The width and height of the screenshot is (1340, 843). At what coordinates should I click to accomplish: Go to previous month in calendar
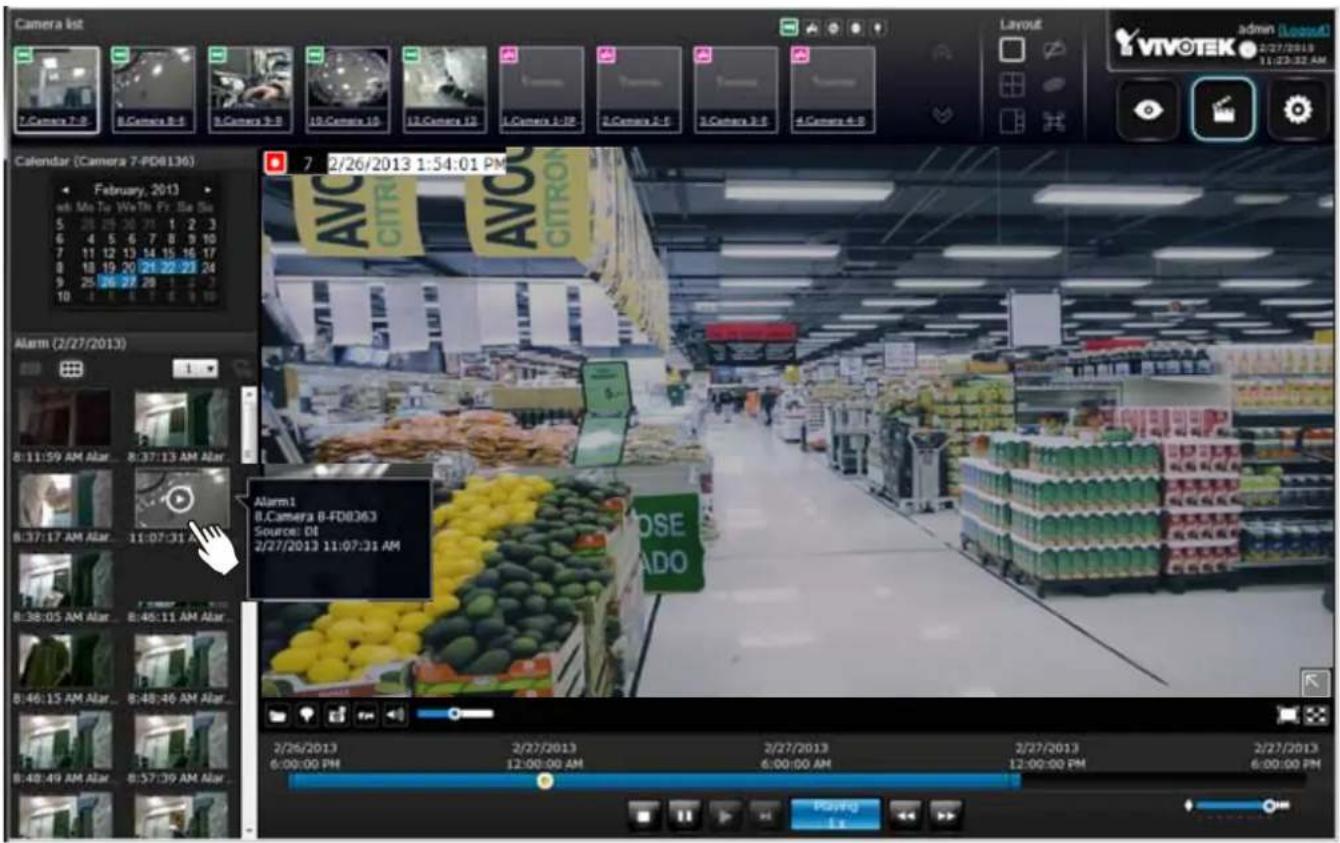click(65, 189)
